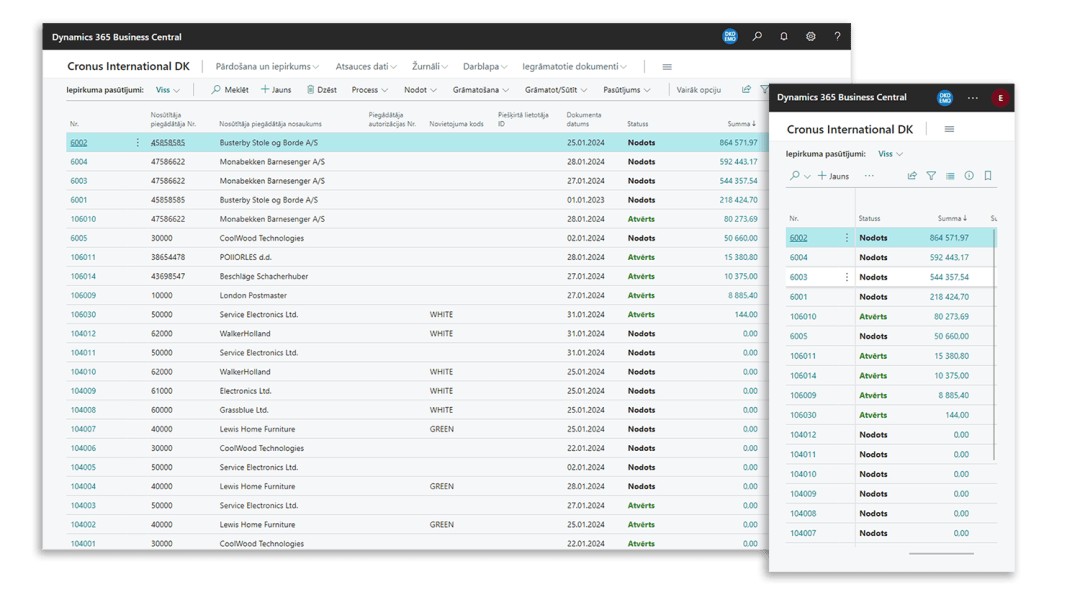
Task: Click the bookmark icon in the small window
Action: 988,176
